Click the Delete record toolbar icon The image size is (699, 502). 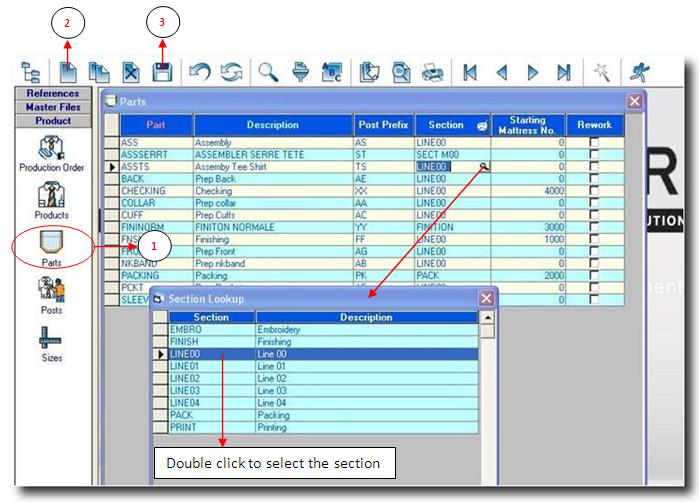(131, 71)
